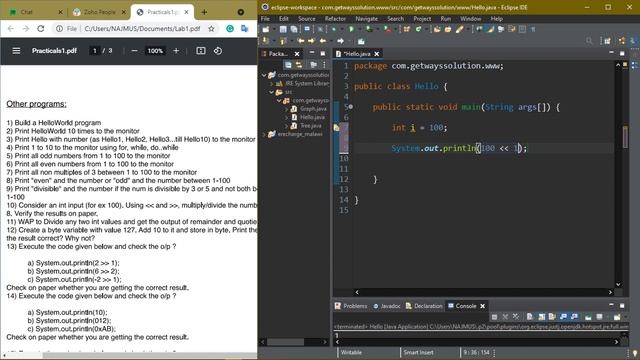
Task: Click the PDF viewer hamburger menu icon
Action: [16, 51]
